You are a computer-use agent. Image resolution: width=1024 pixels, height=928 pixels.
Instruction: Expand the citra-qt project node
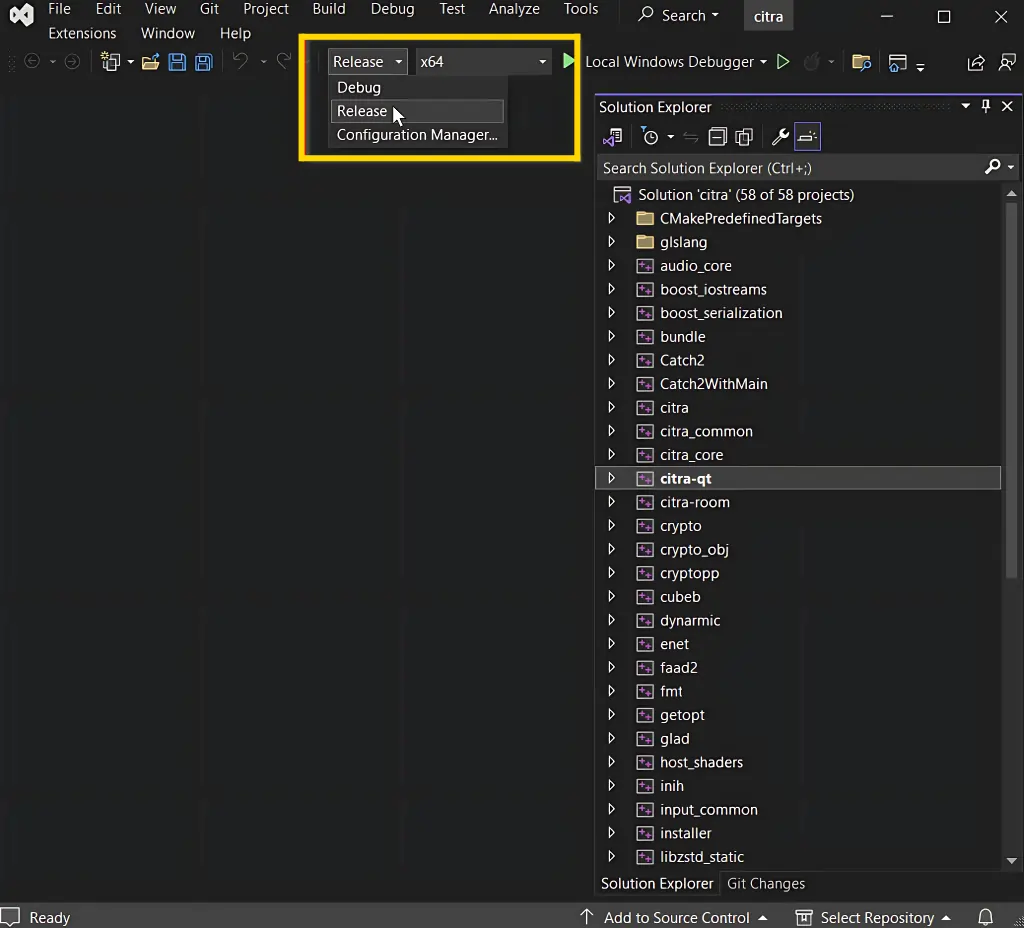click(x=611, y=479)
